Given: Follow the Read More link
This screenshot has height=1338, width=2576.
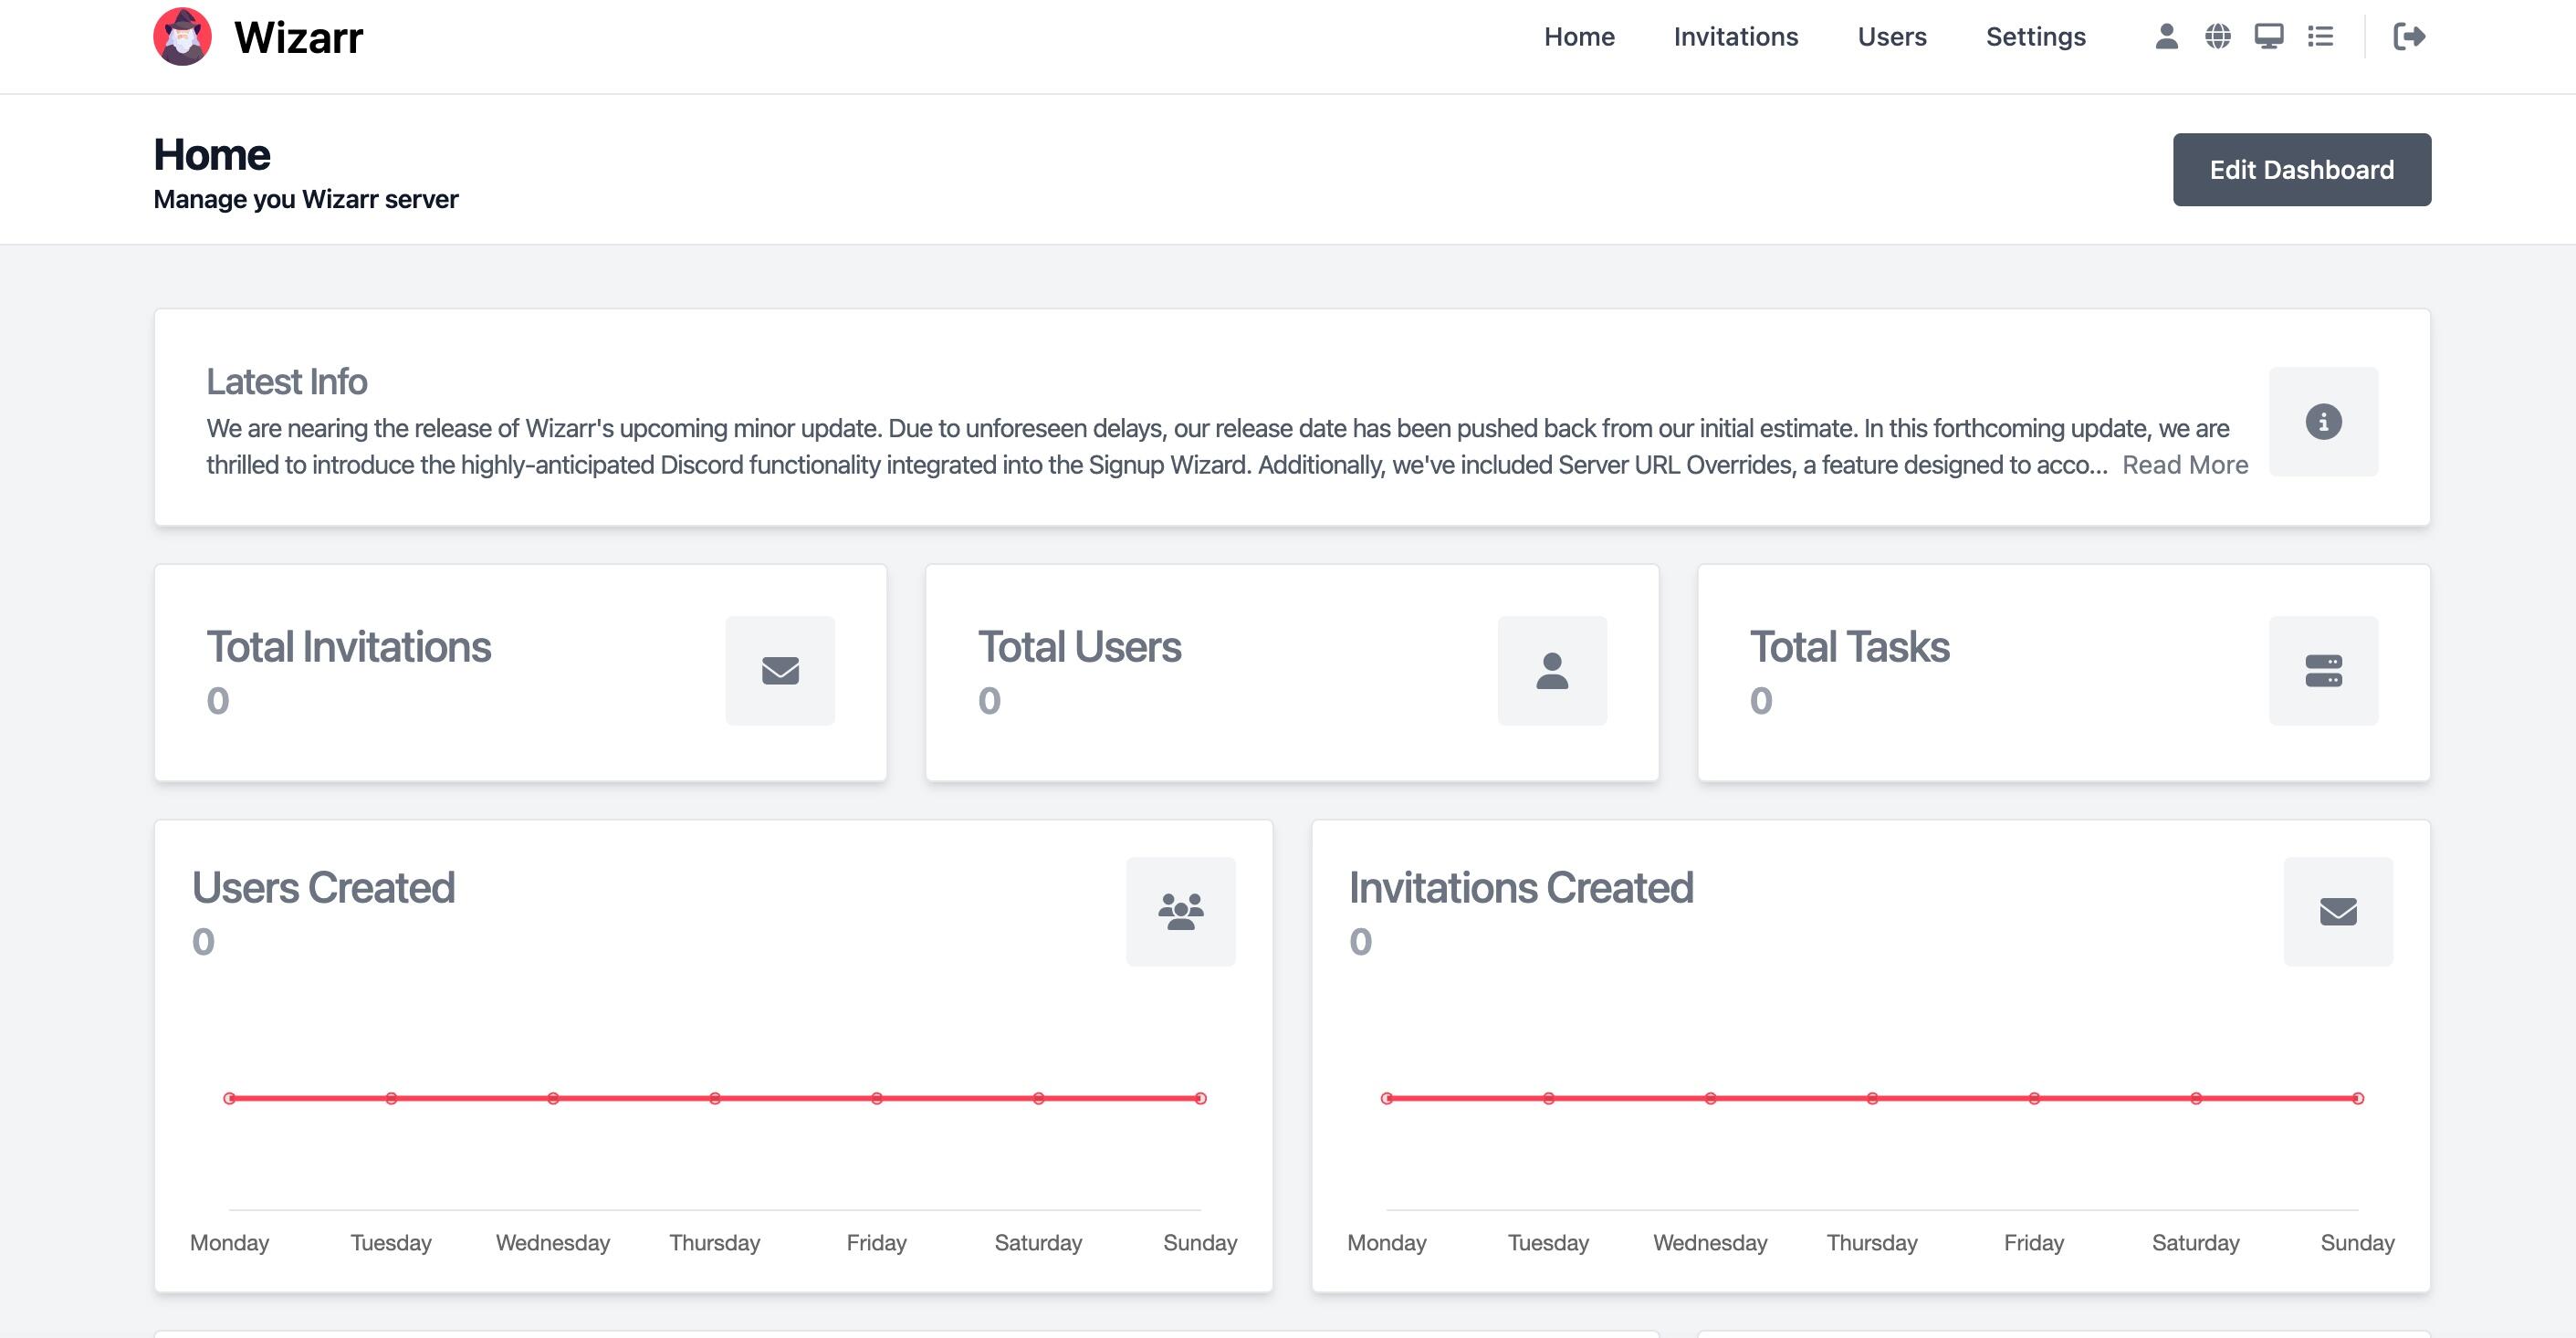Looking at the screenshot, I should [x=2185, y=465].
